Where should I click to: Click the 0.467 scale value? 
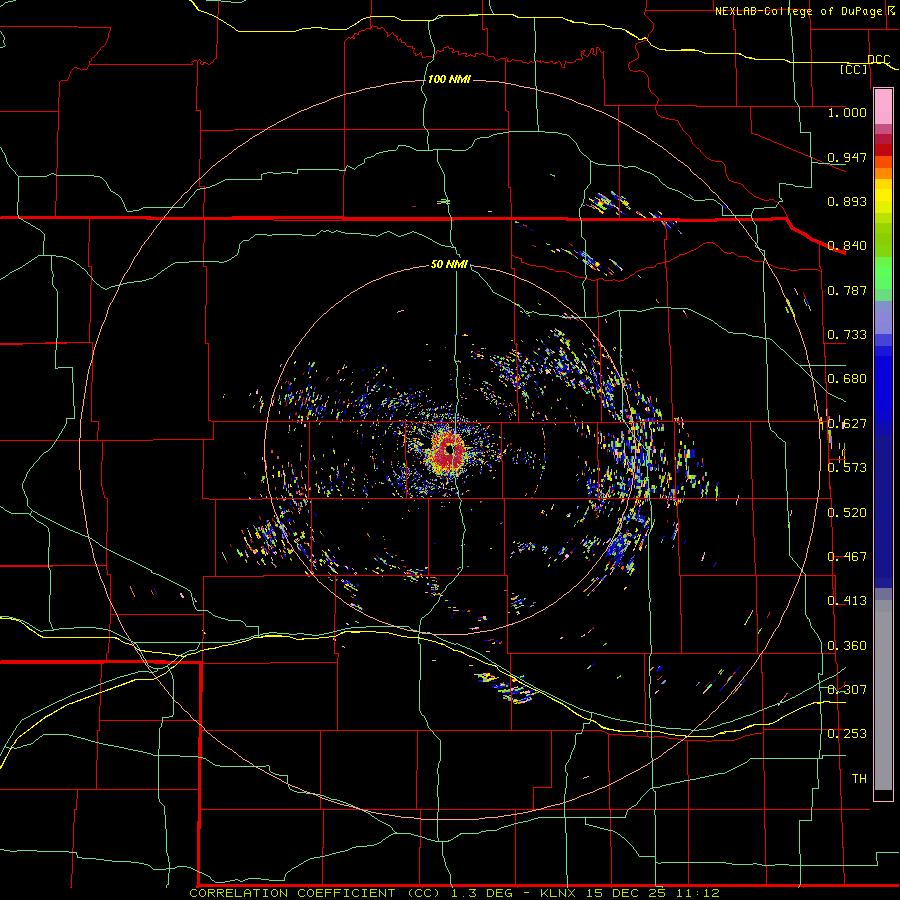click(x=847, y=557)
